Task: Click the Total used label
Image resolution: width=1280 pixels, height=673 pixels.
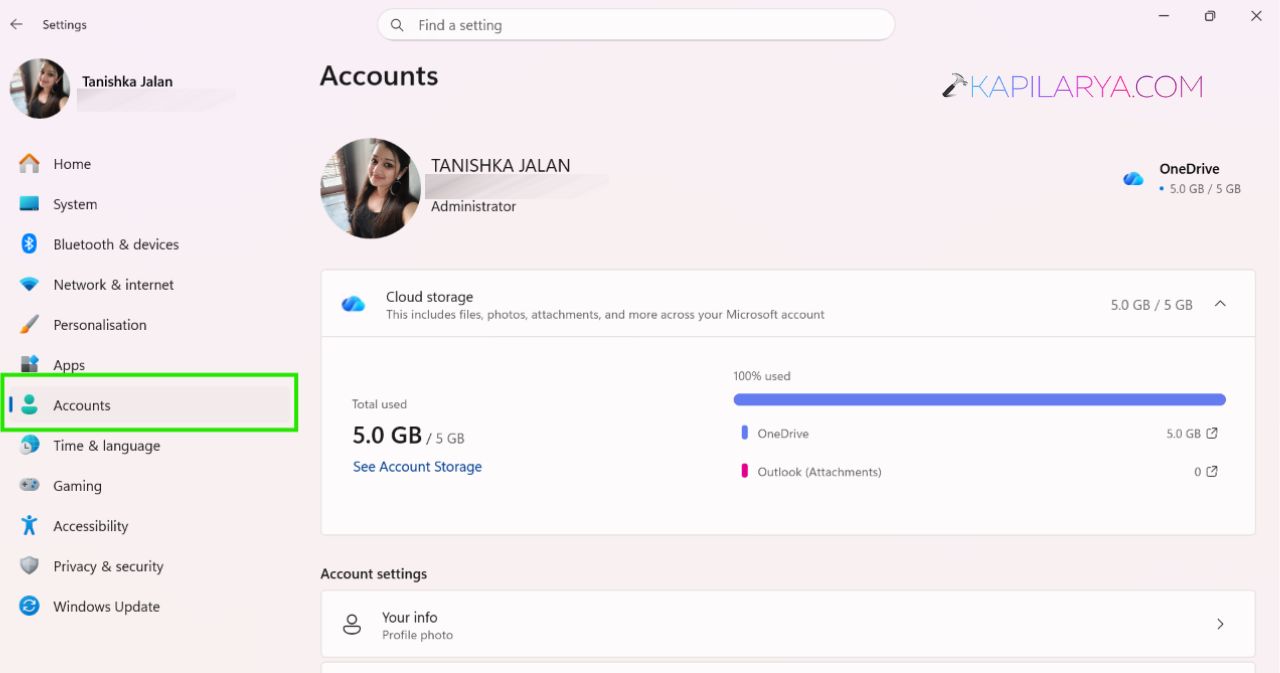Action: pos(379,404)
